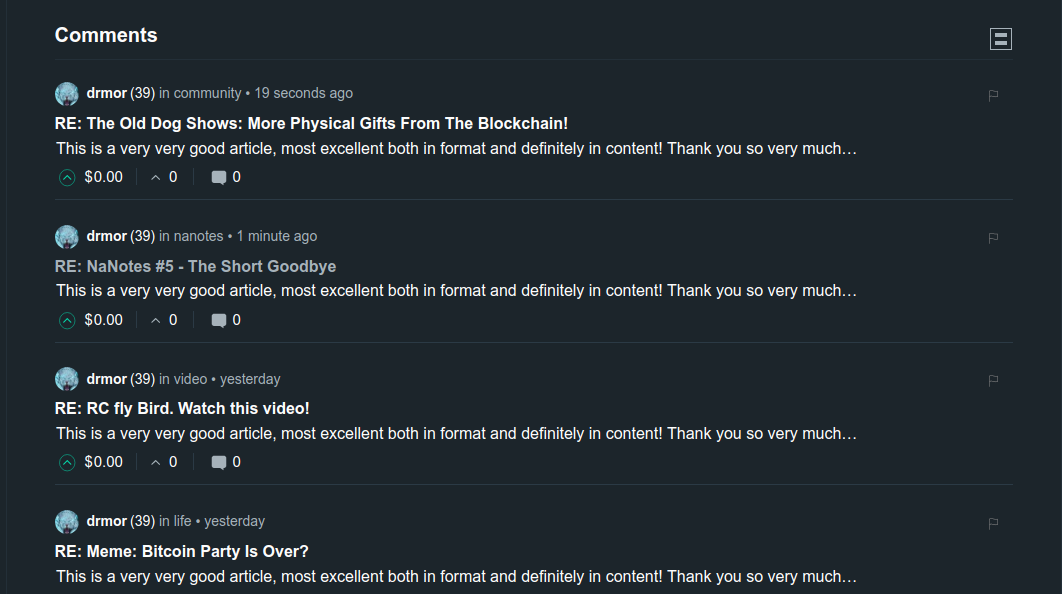Open RE: Meme: Bitcoin Party Is Over?
Image resolution: width=1062 pixels, height=594 pixels.
(x=182, y=551)
